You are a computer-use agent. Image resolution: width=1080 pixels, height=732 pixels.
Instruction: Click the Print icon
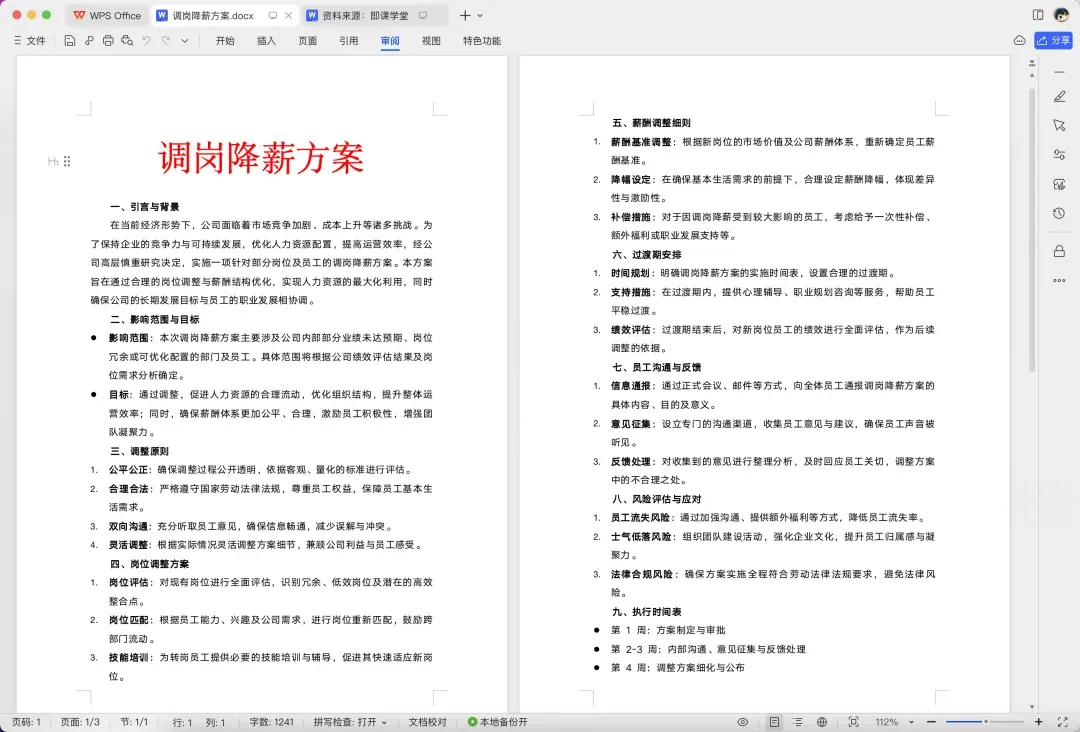coord(108,41)
